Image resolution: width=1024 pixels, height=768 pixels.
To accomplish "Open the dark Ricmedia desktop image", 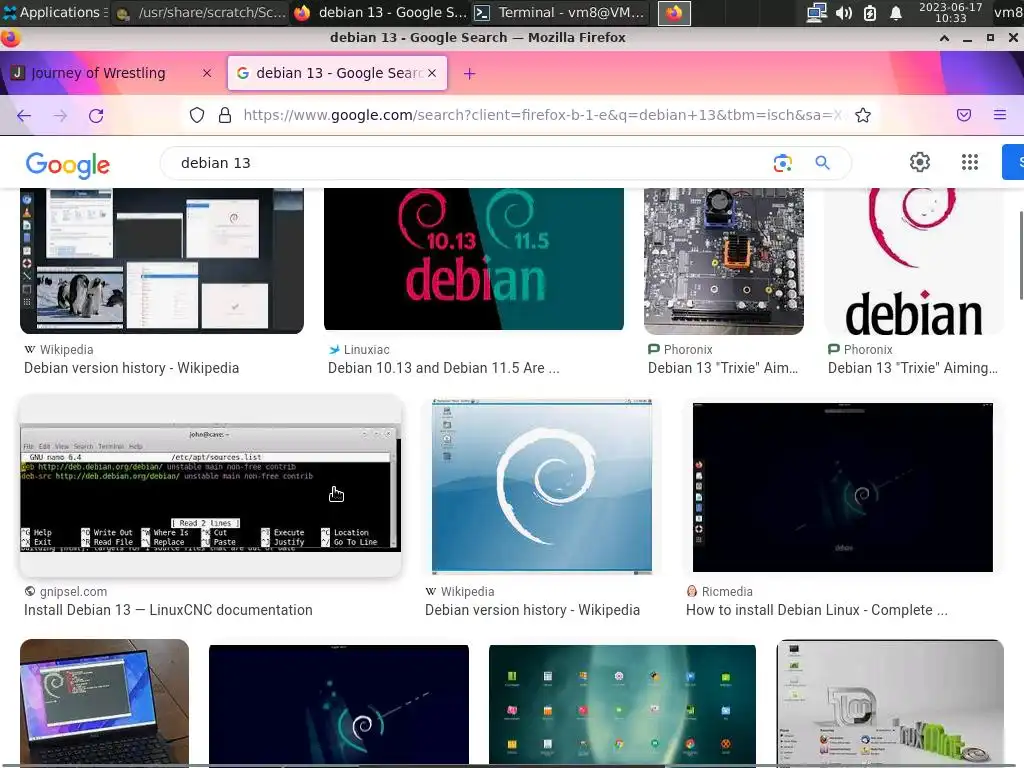I will (x=842, y=487).
